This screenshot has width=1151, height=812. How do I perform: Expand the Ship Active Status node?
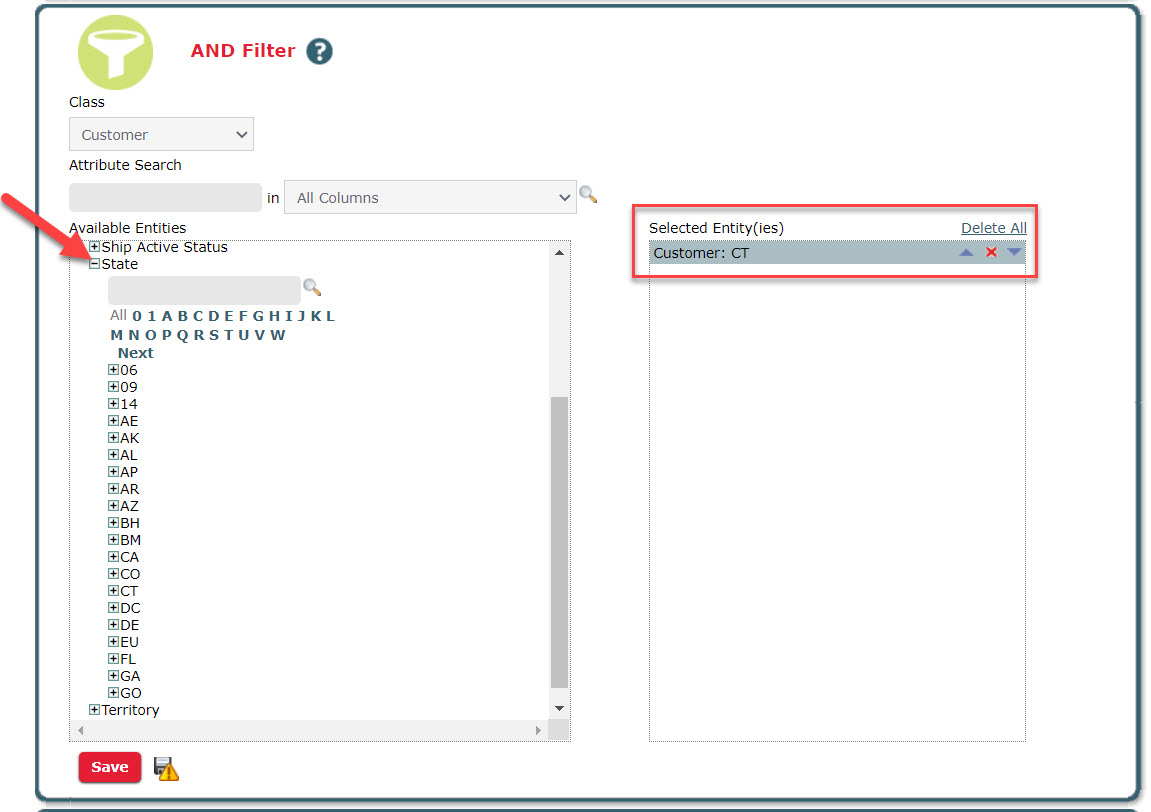(95, 247)
